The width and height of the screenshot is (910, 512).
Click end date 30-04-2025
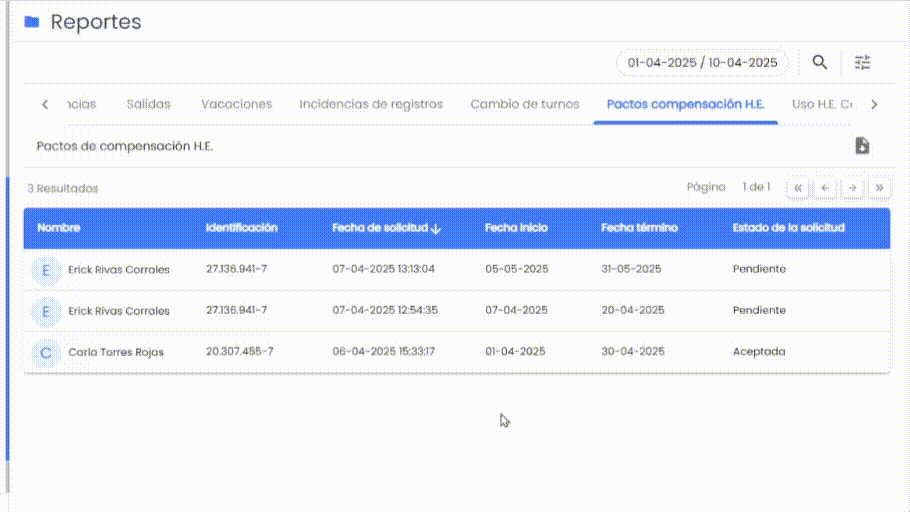[633, 351]
